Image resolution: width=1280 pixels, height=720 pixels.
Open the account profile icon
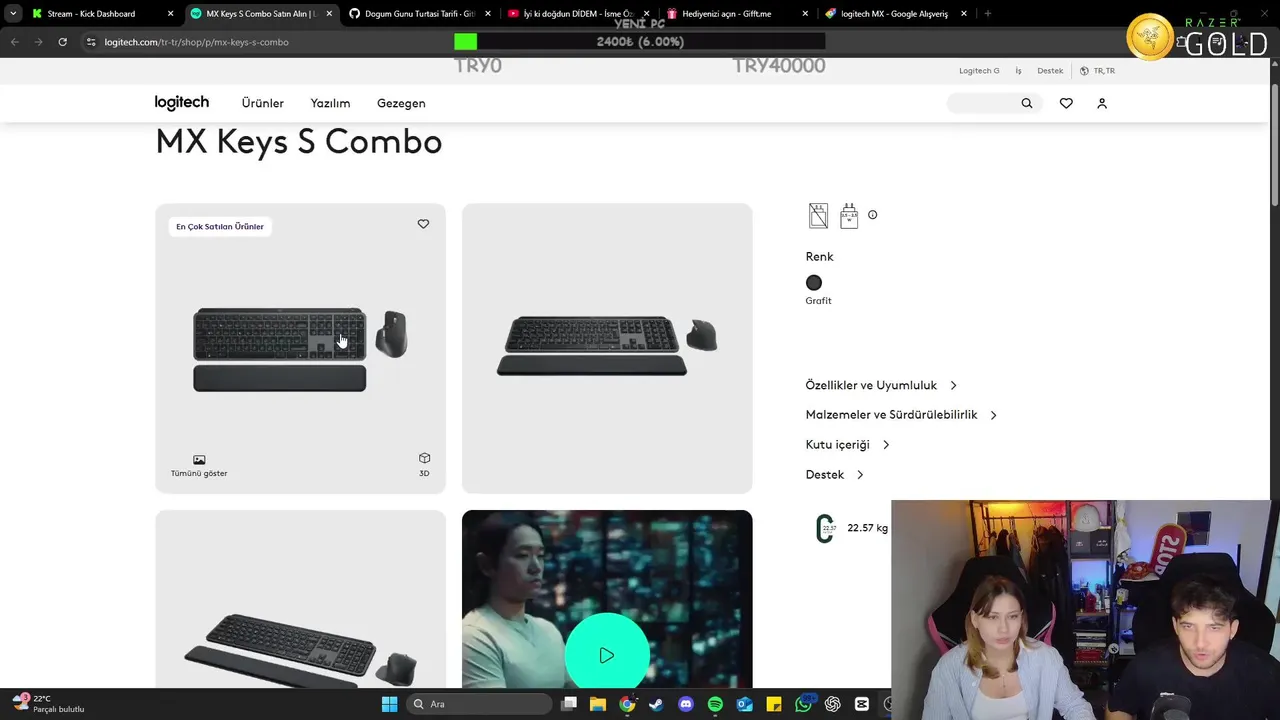[x=1102, y=103]
